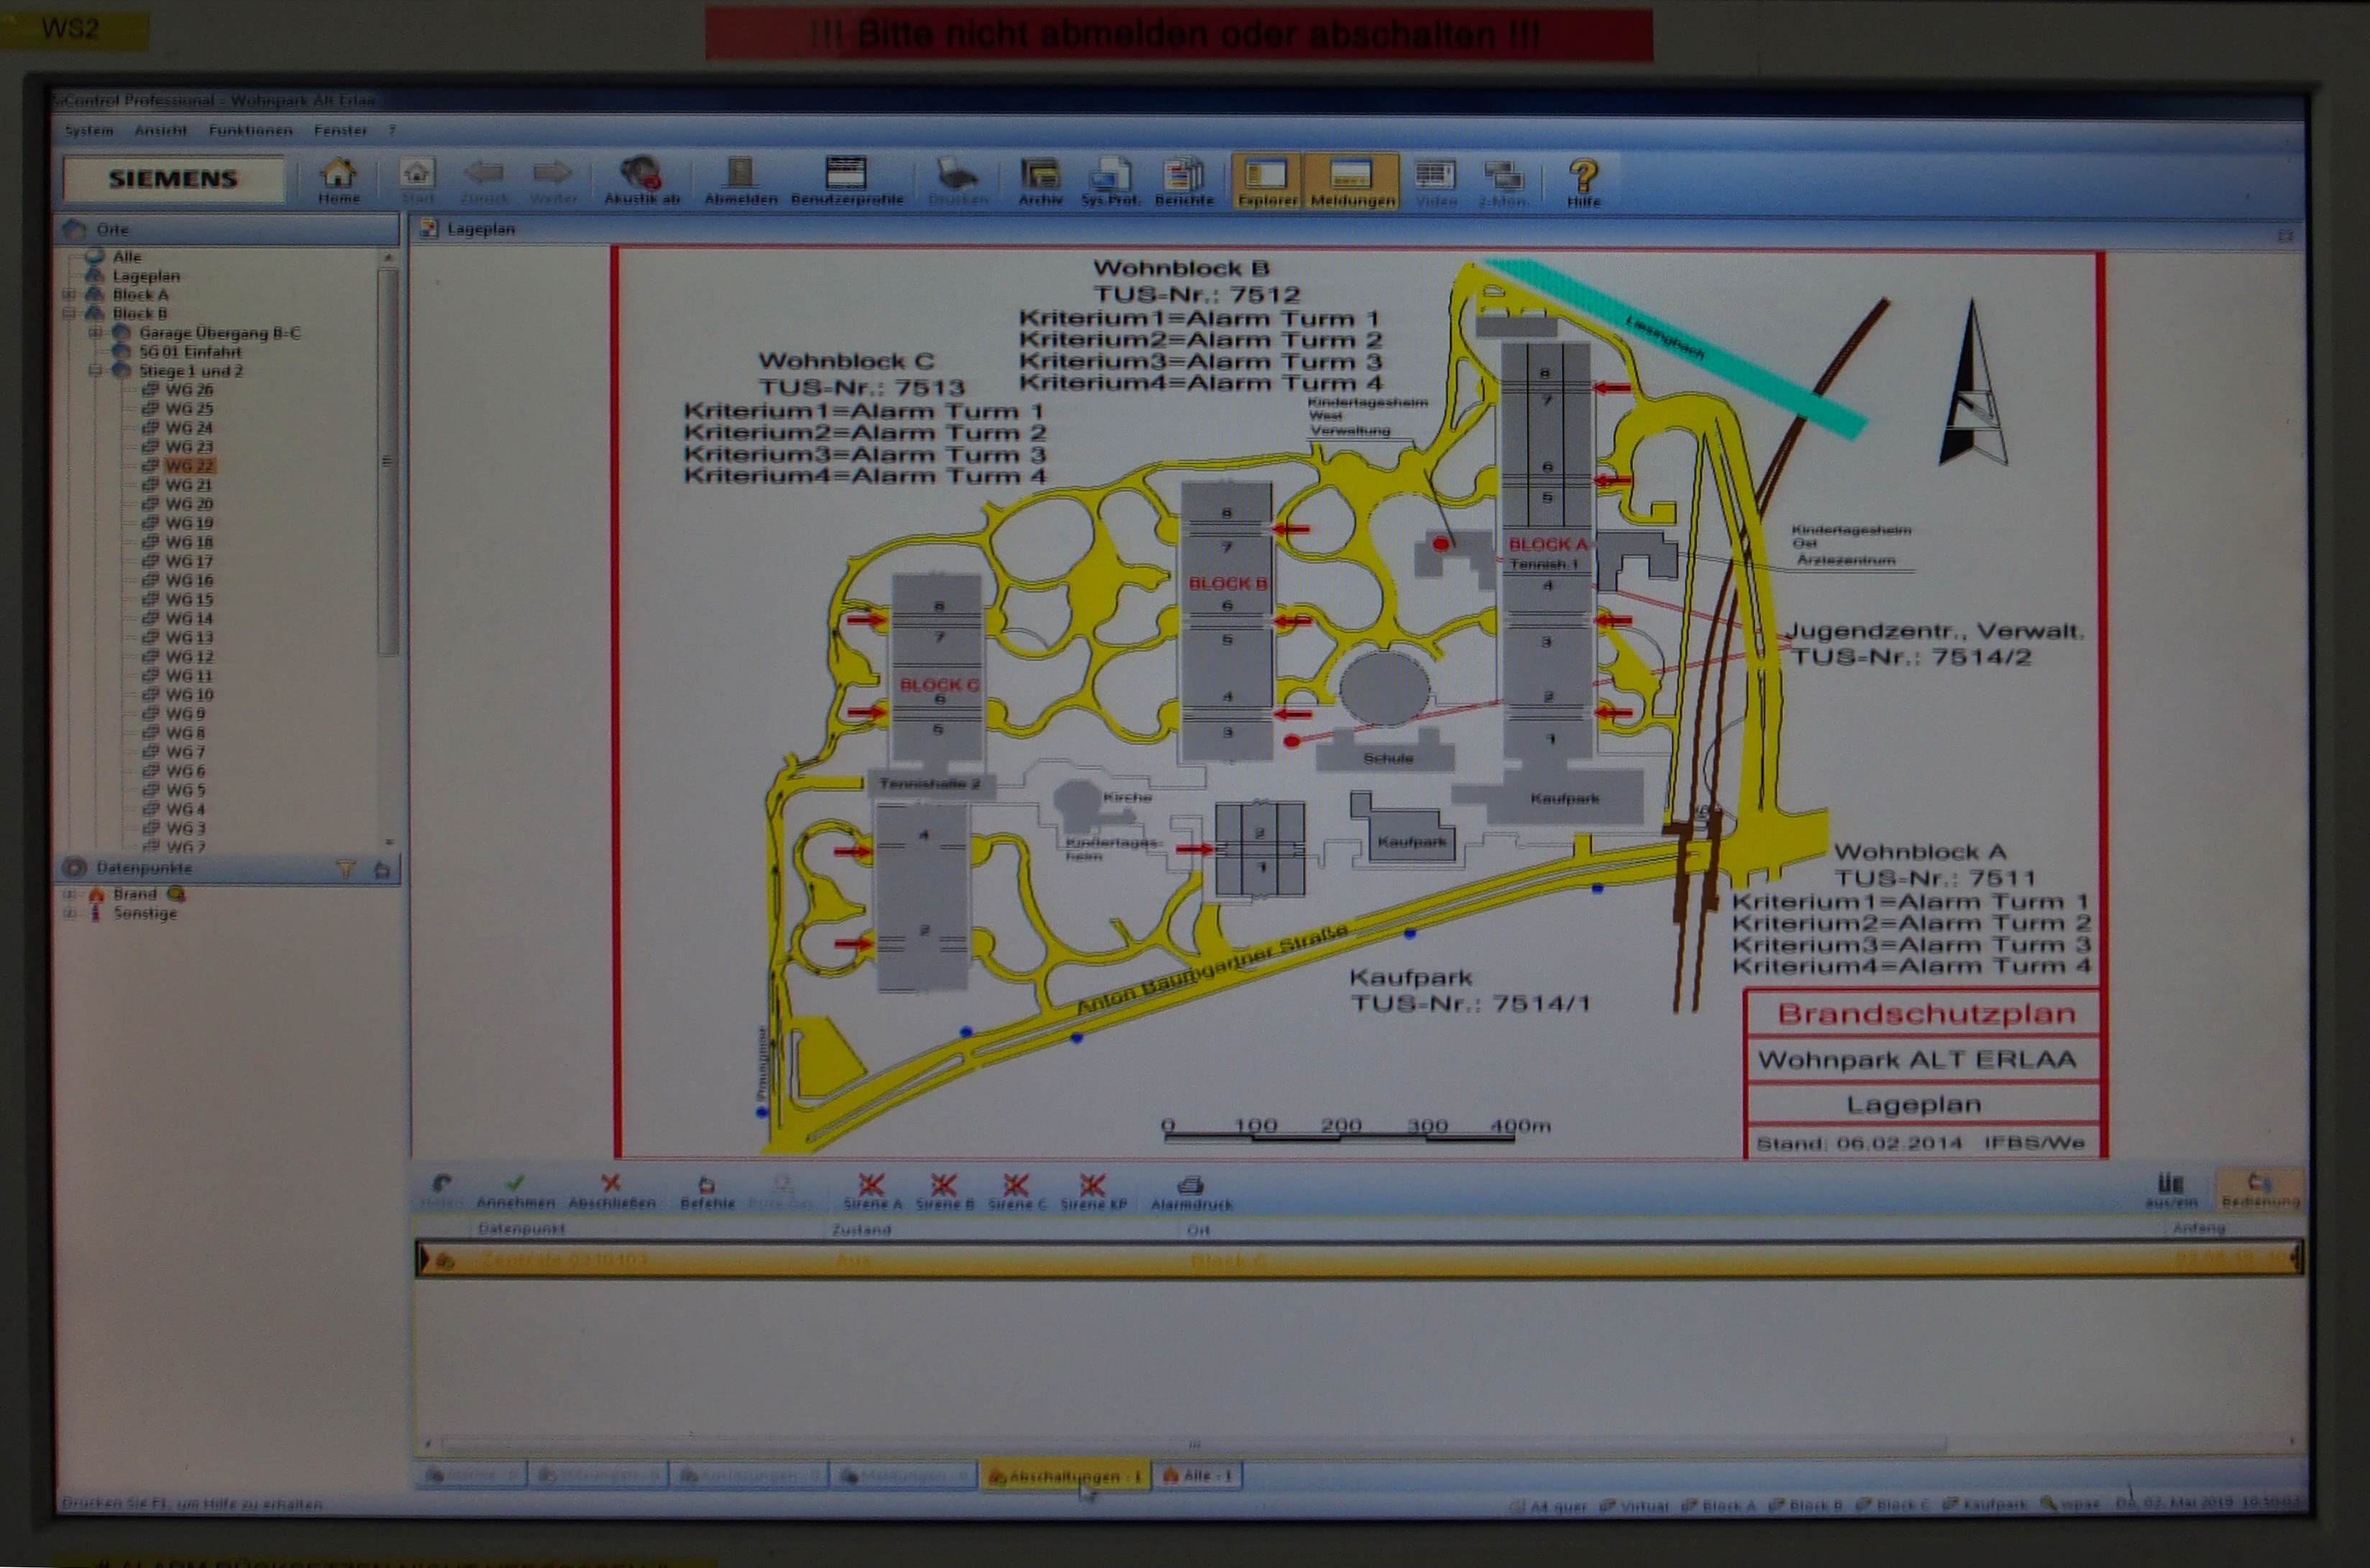Click the Alarmdruck printer icon
The image size is (2370, 1568).
pyautogui.click(x=1190, y=1187)
